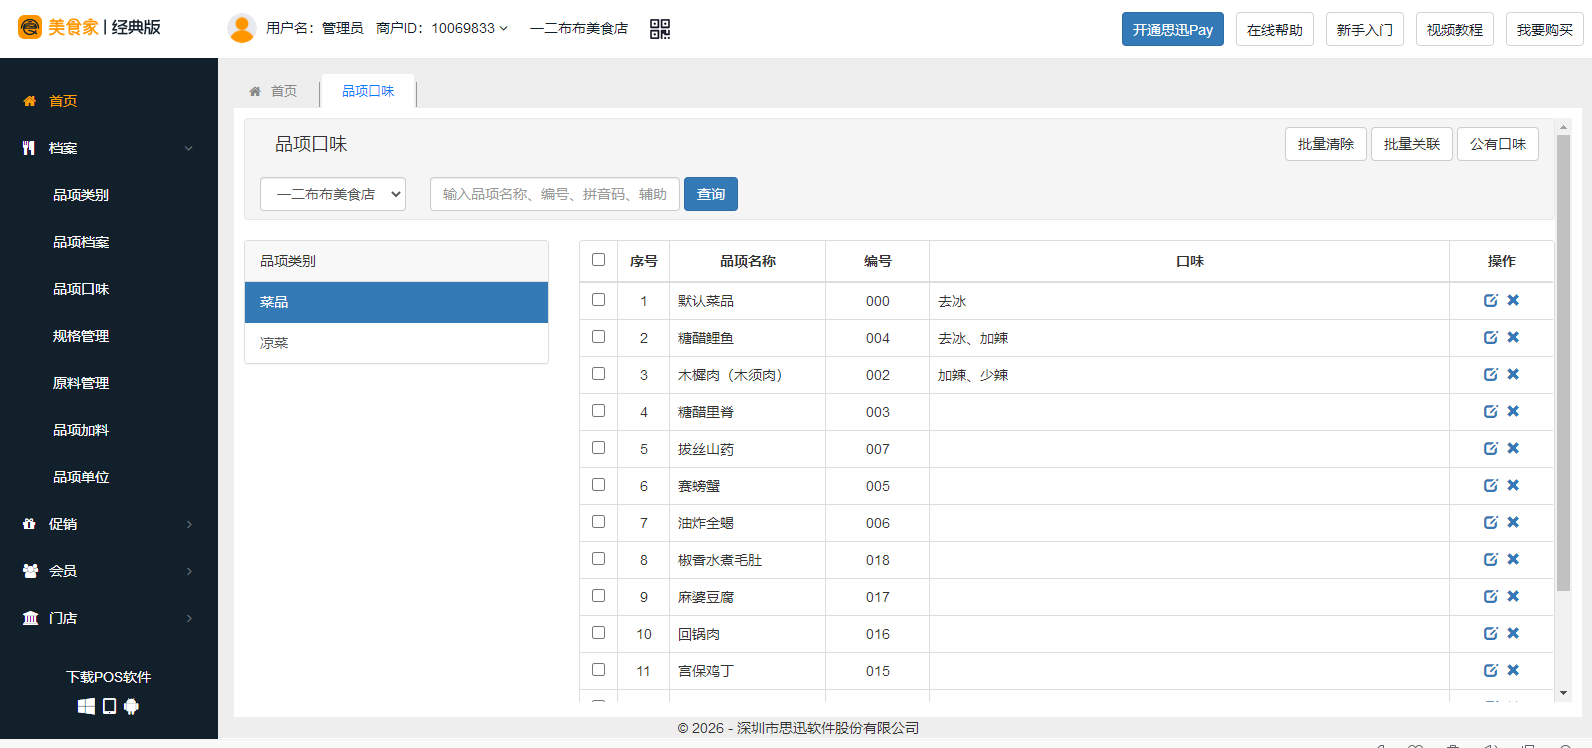Viewport: 1592px width, 748px height.
Task: Click the scrollbar down arrow
Action: 1563,693
